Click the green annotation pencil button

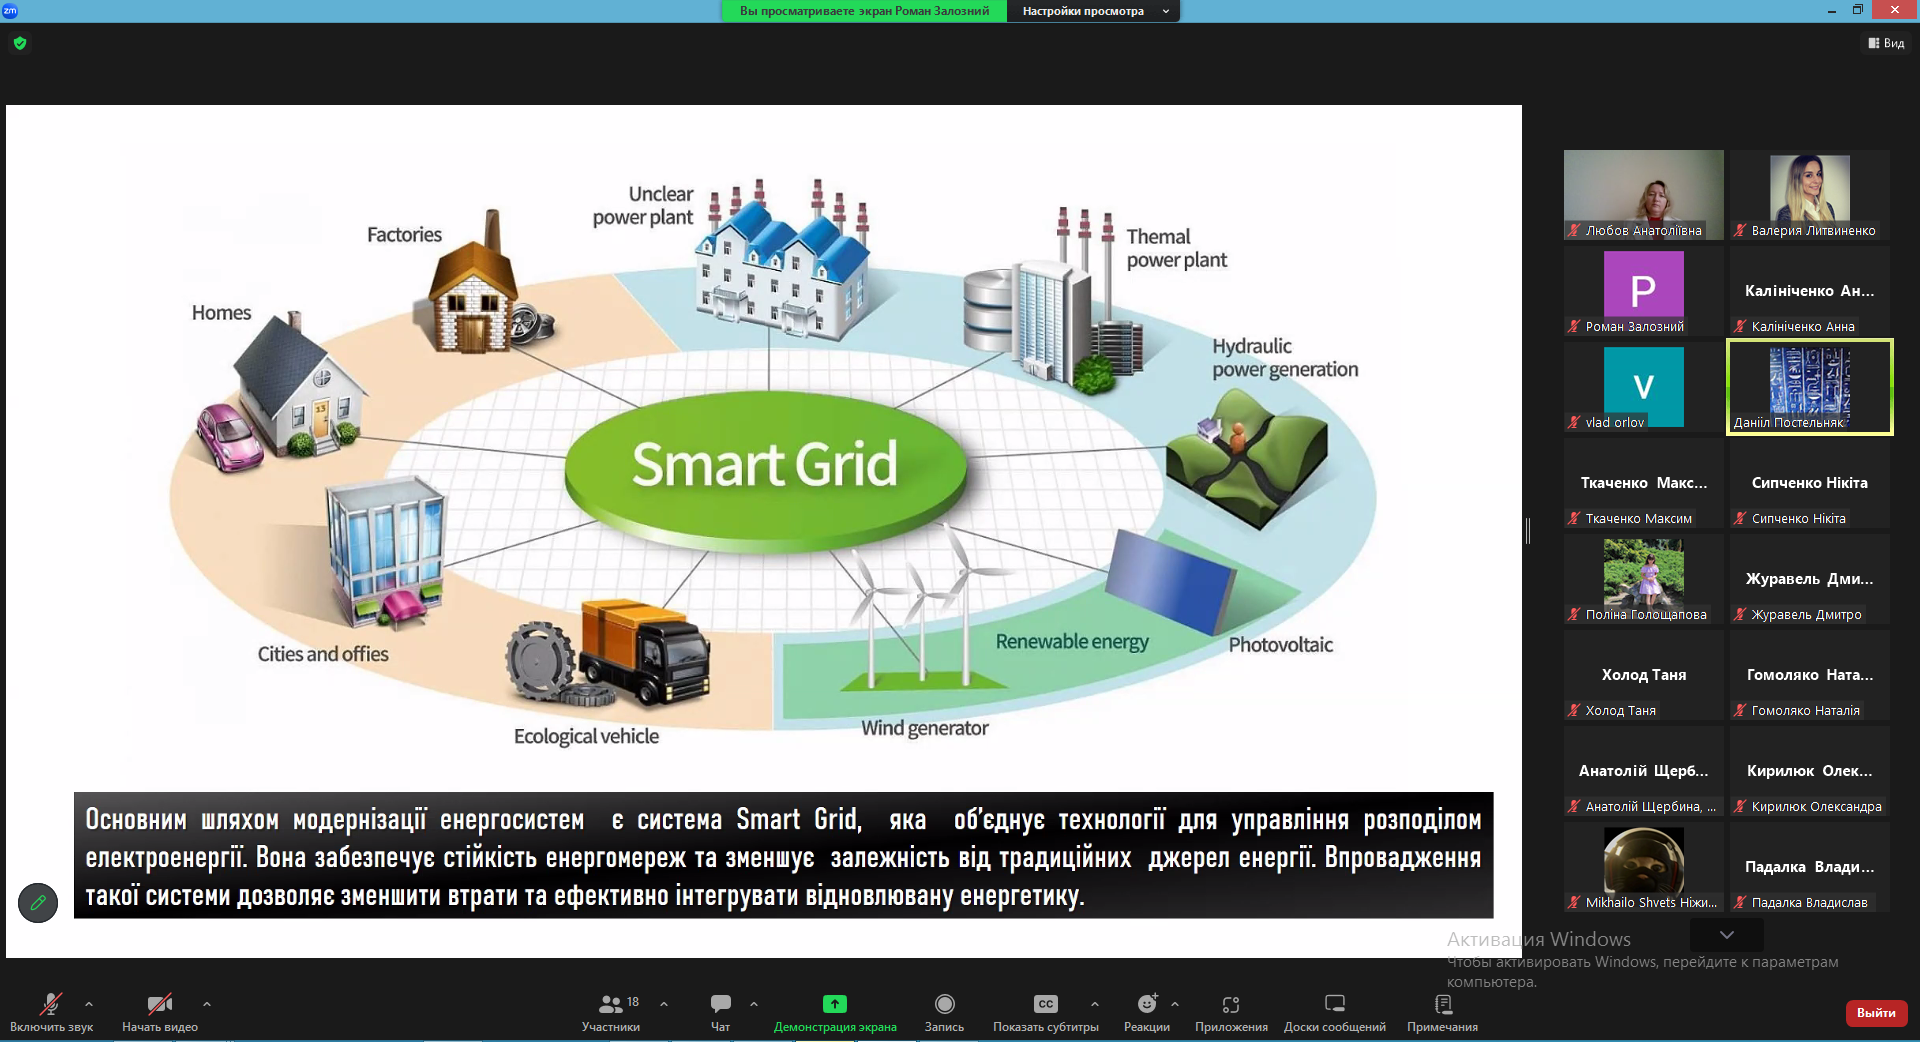click(38, 903)
